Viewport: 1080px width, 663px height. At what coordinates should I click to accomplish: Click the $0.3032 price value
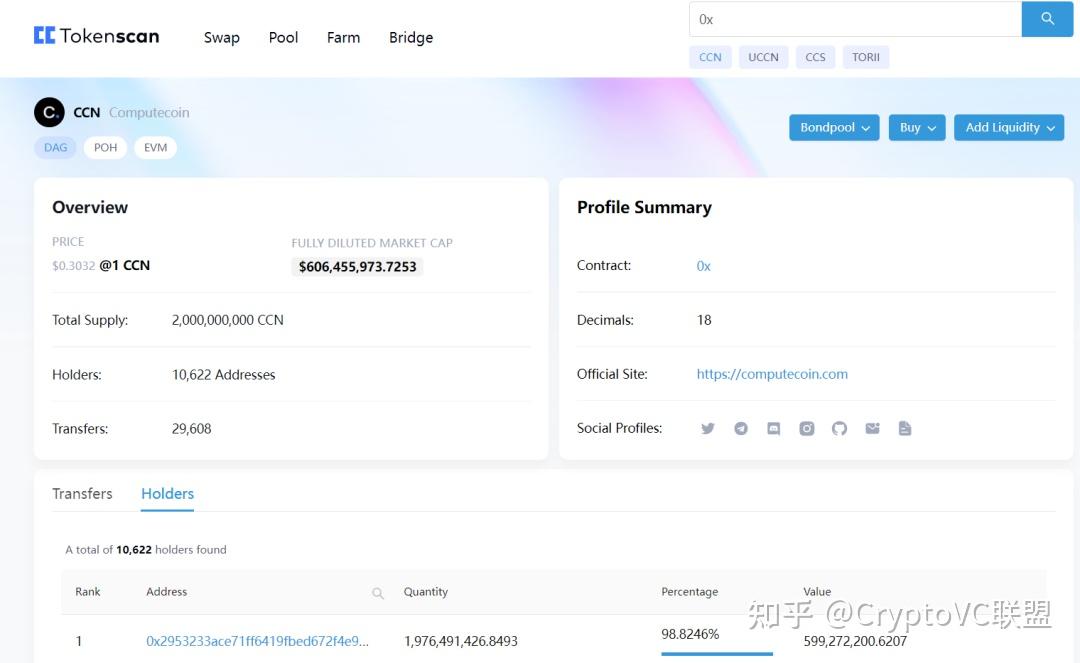point(74,266)
